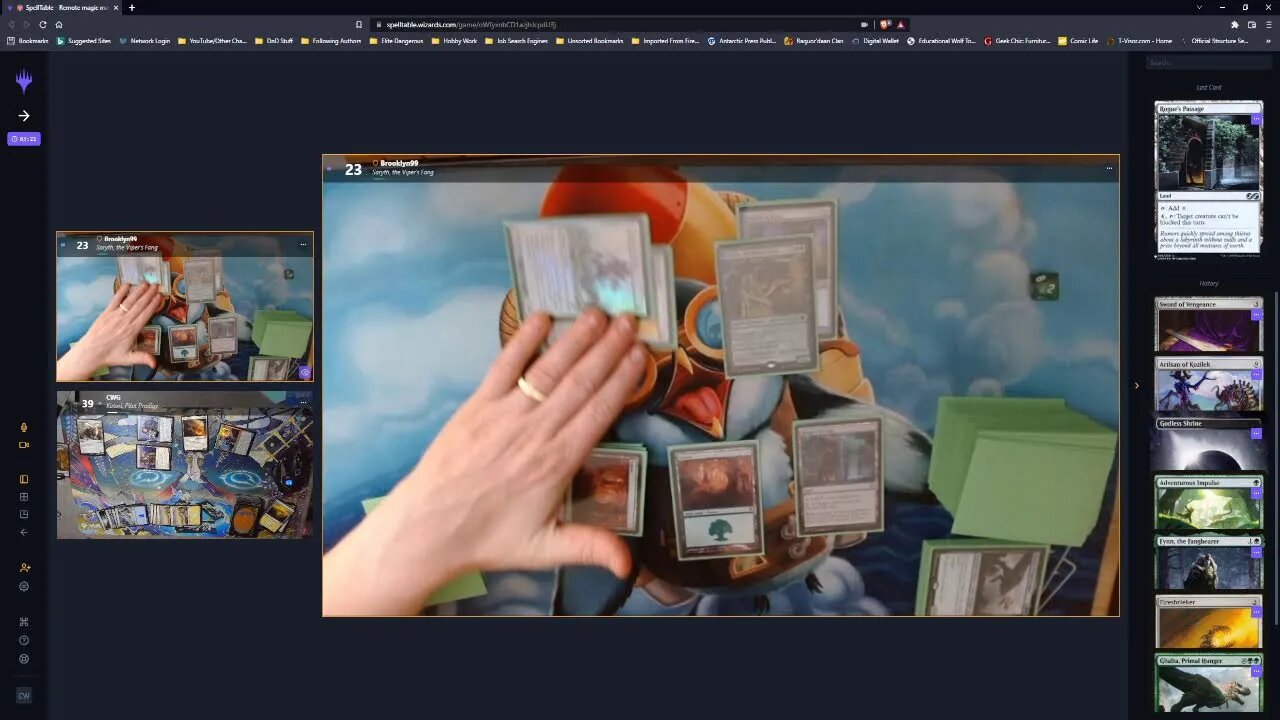Select Godless Shrine in history

click(1209, 443)
